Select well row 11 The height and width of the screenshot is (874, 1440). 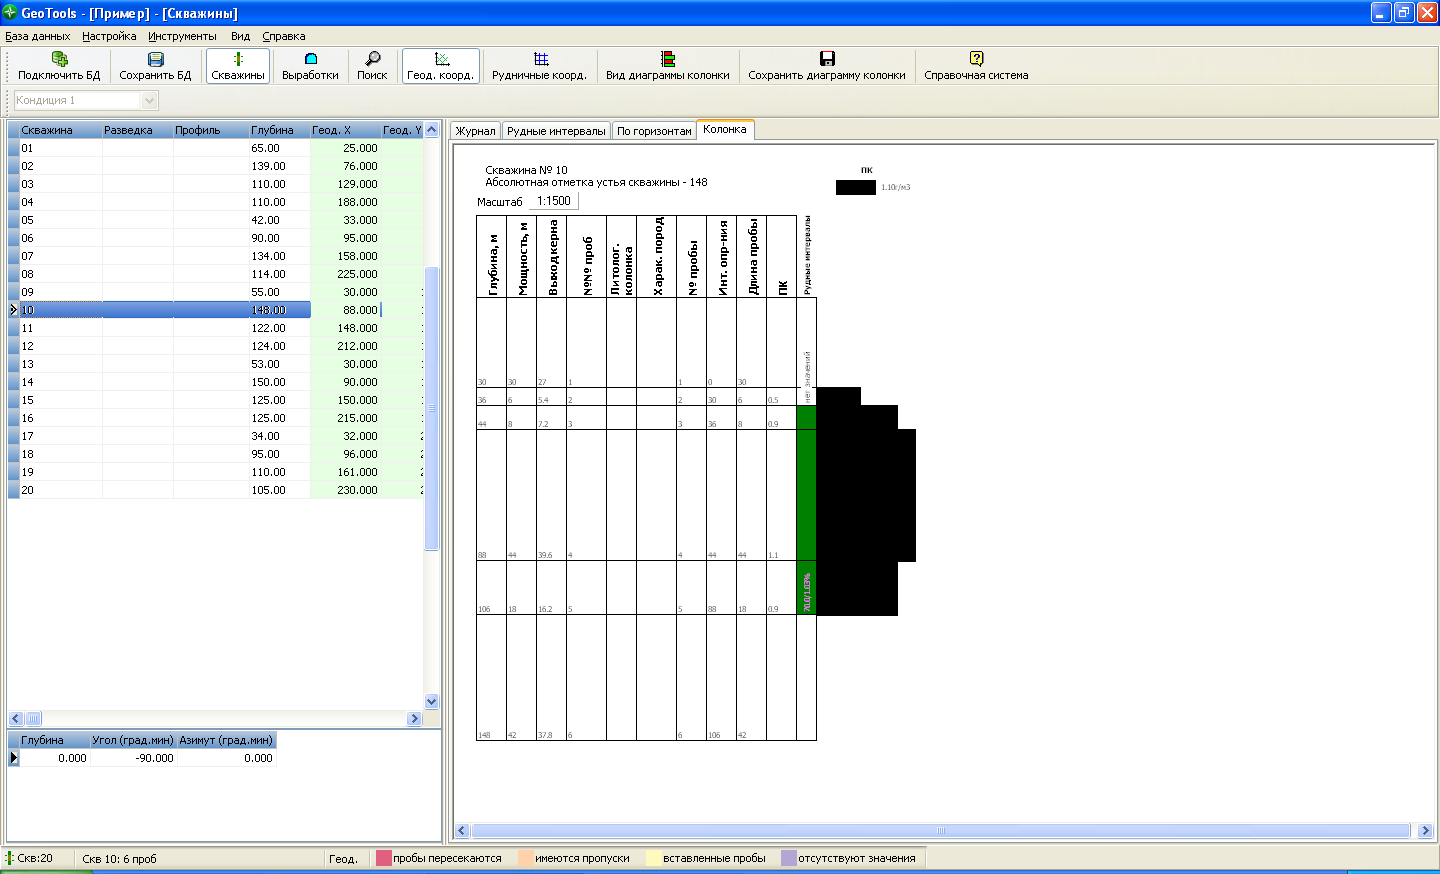click(215, 328)
